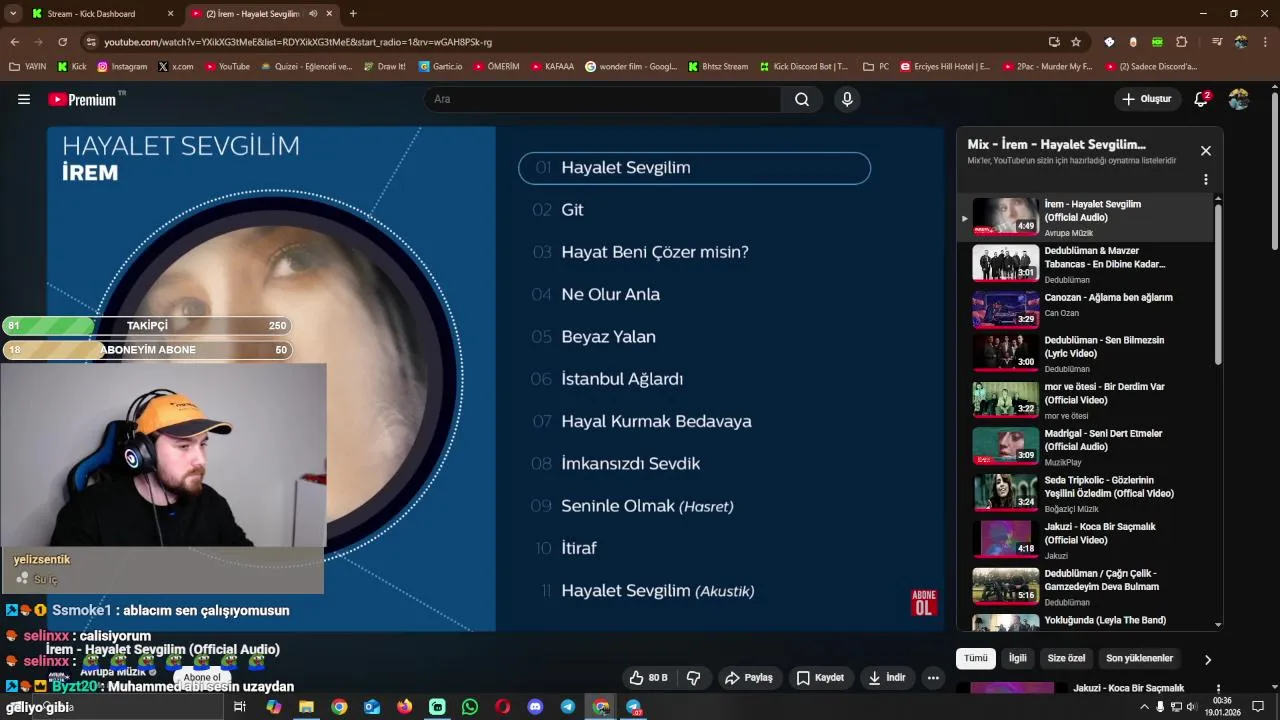Open the Gartic.io bookmark
The width and height of the screenshot is (1280, 720).
441,67
